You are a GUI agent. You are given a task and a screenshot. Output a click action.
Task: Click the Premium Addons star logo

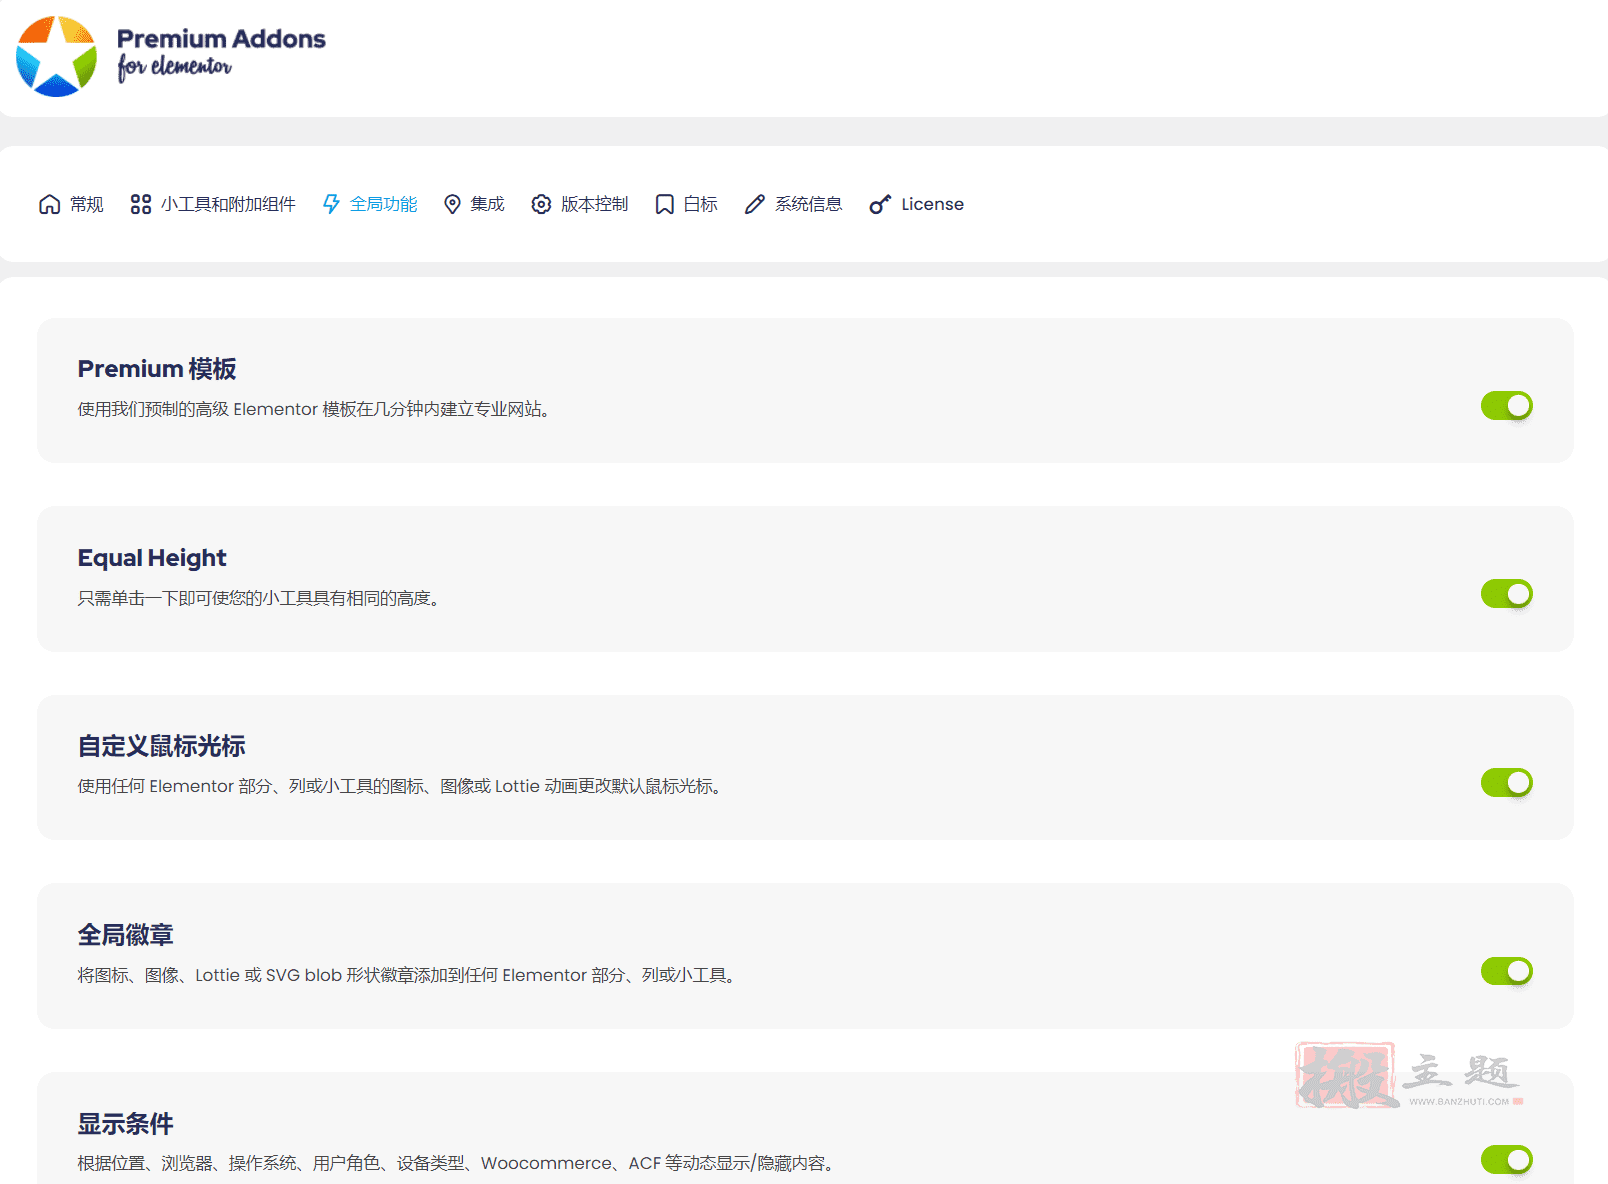(57, 56)
